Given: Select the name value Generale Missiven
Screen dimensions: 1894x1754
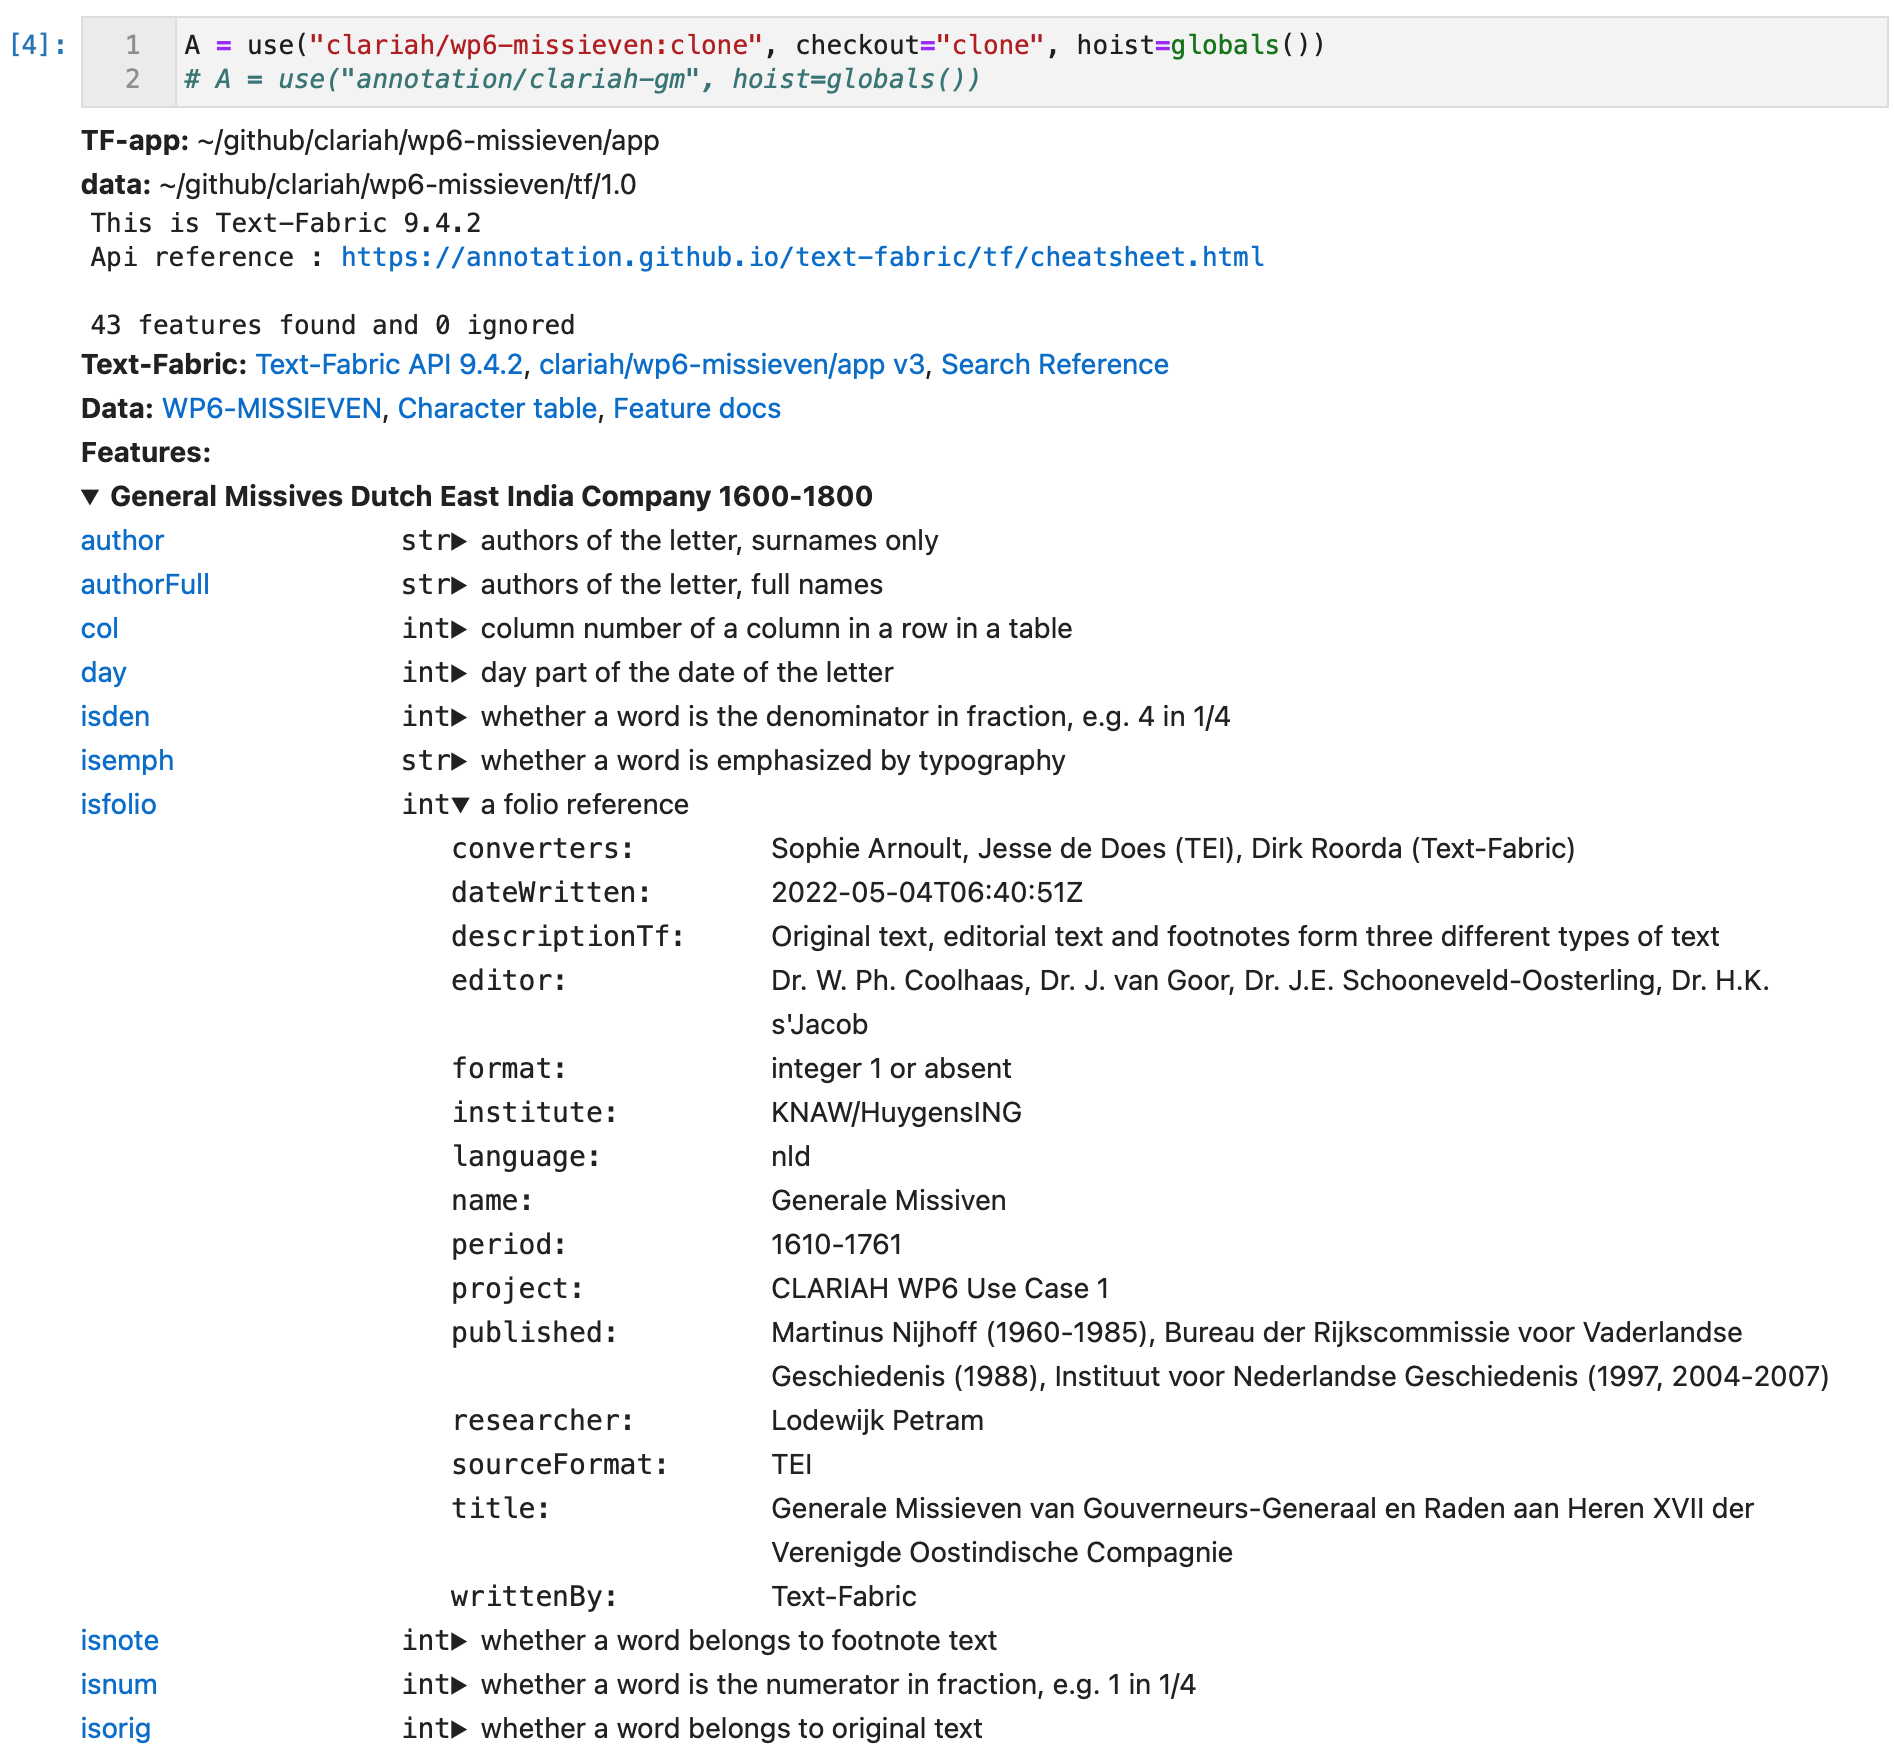Looking at the screenshot, I should tap(888, 1201).
